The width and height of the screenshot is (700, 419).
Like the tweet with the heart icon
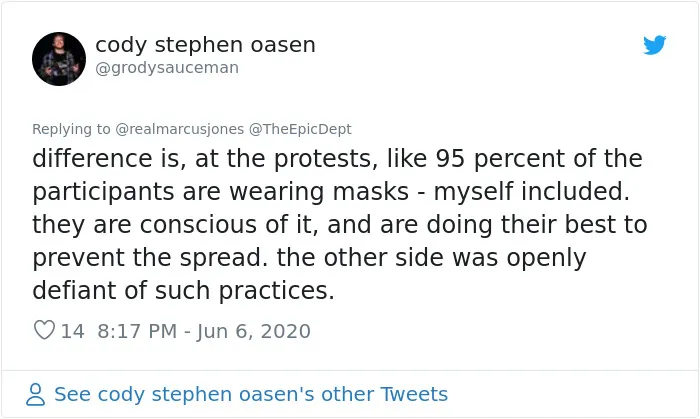pyautogui.click(x=44, y=330)
